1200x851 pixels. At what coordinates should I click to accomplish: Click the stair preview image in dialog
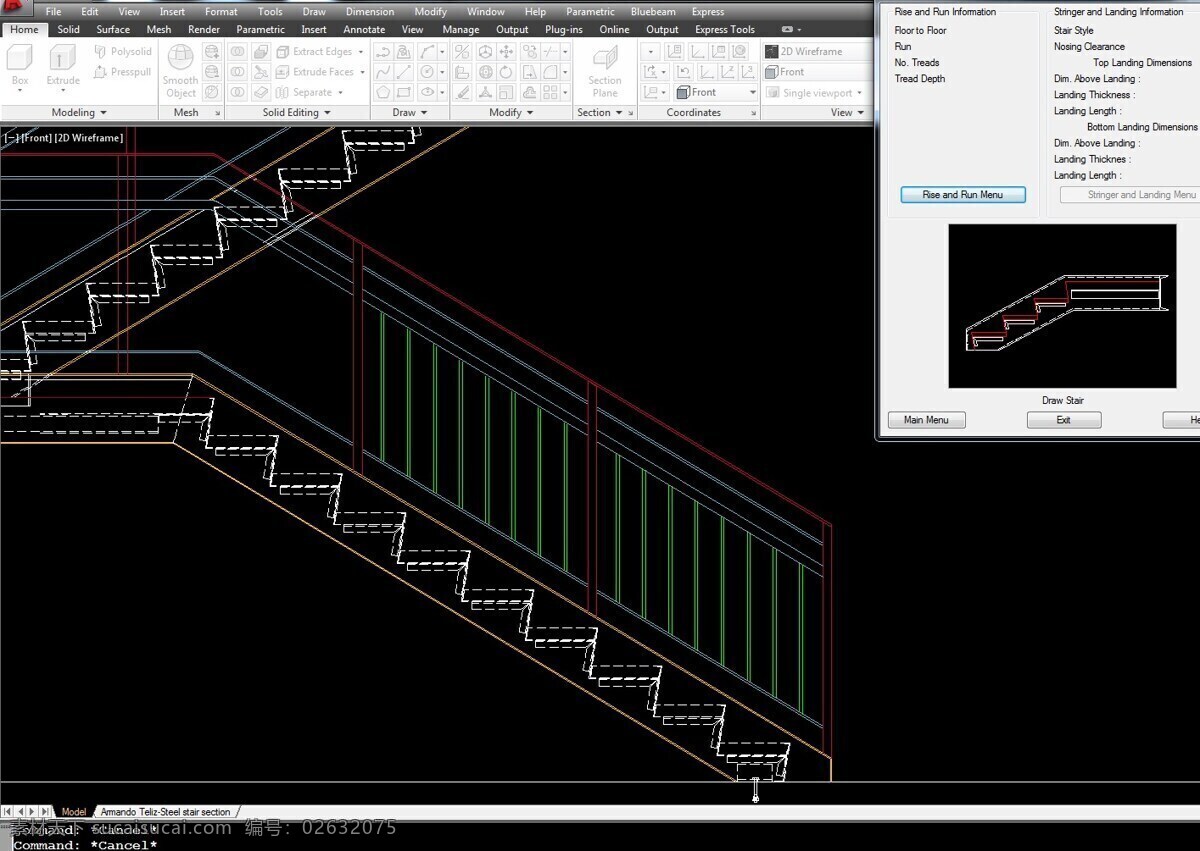click(x=1062, y=306)
